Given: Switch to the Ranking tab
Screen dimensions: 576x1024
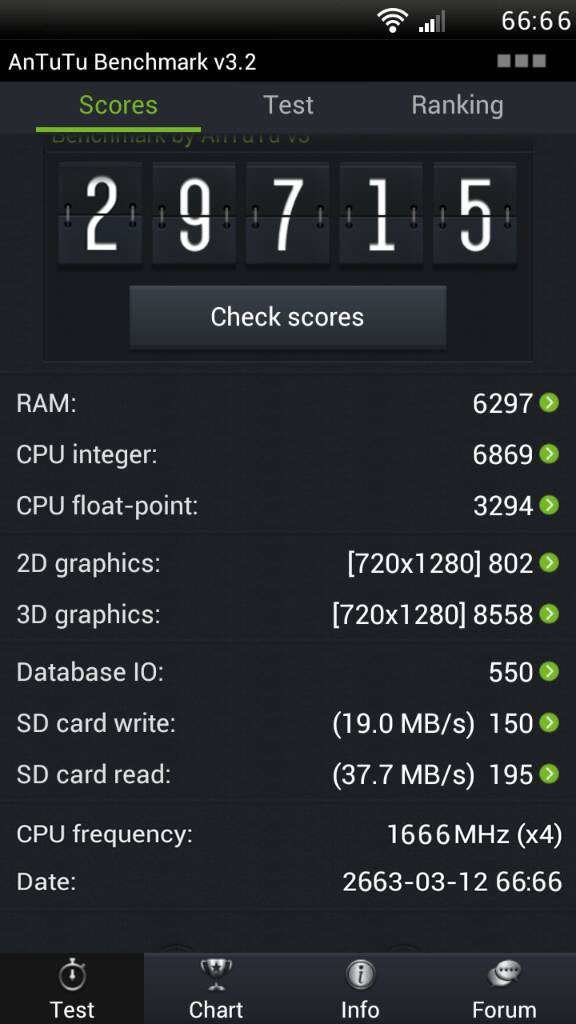Looking at the screenshot, I should coord(457,106).
